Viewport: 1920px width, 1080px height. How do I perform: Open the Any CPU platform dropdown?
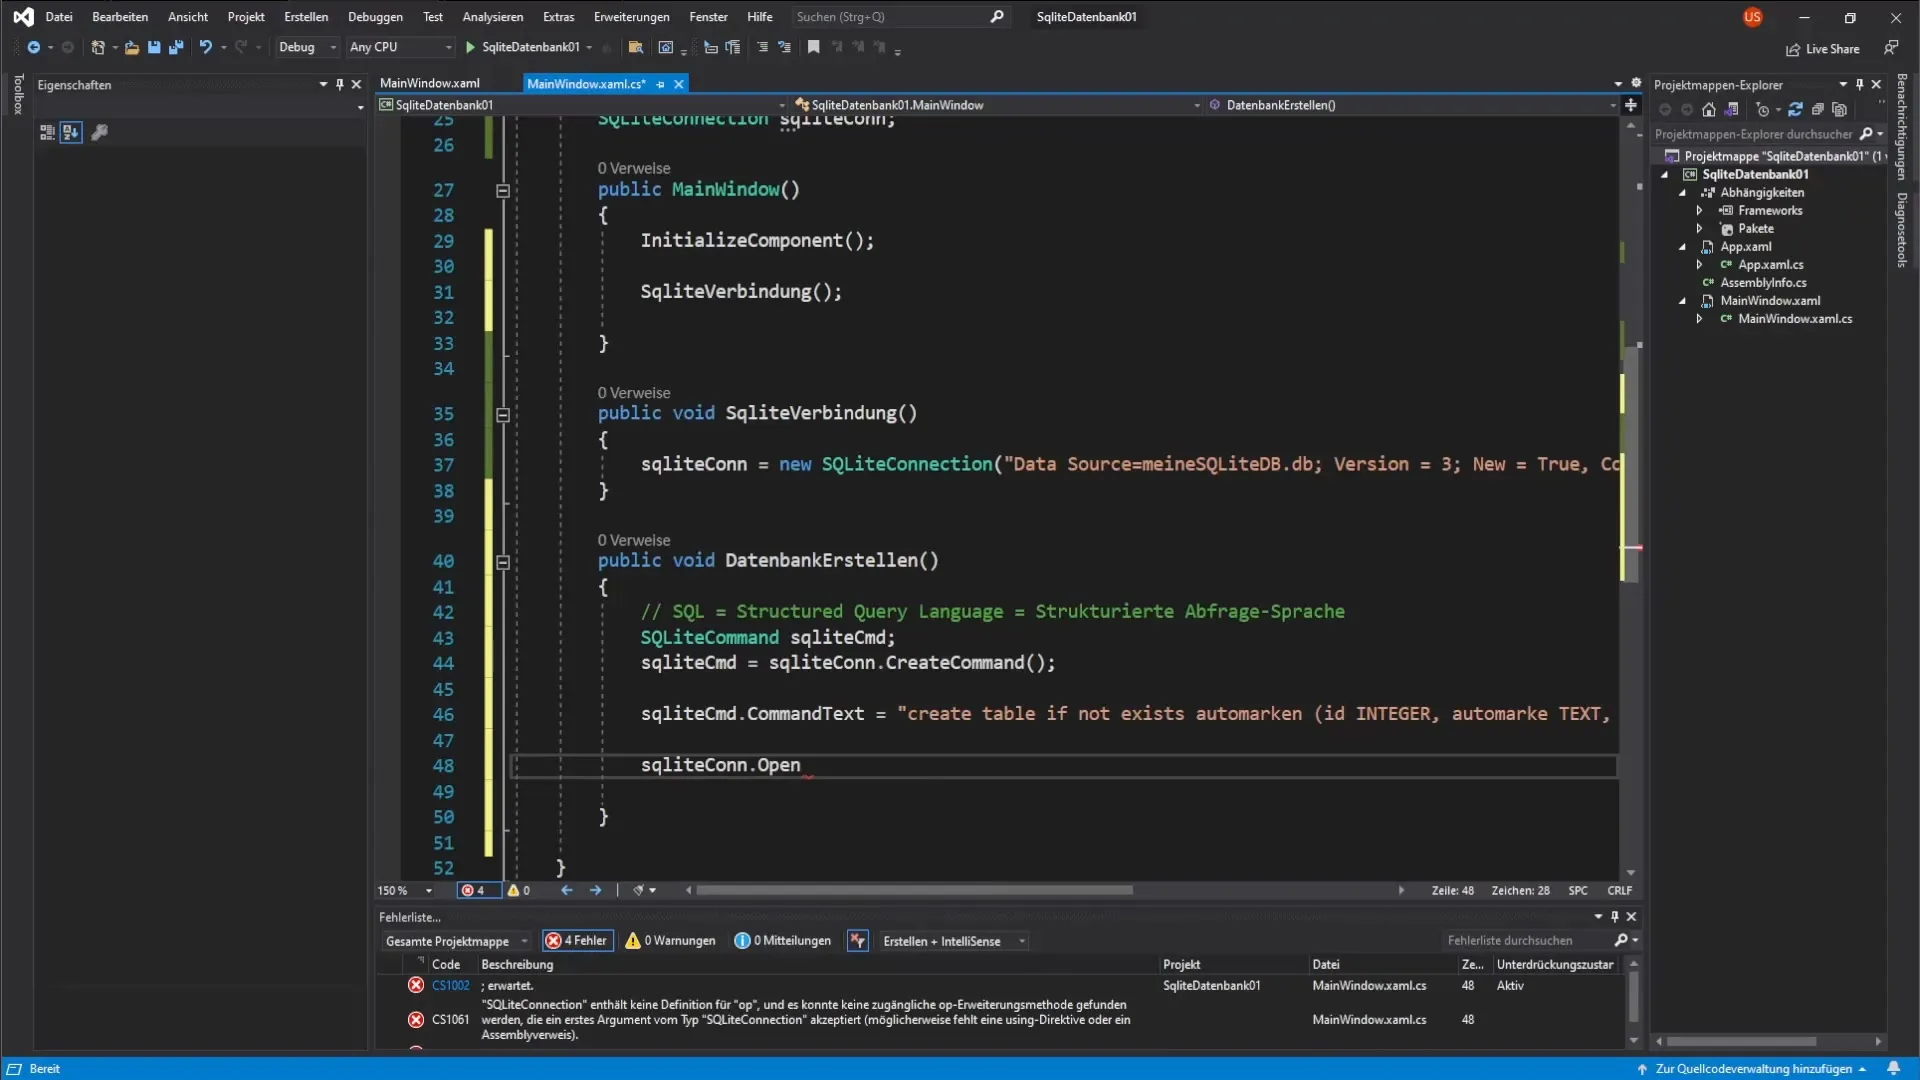[400, 47]
